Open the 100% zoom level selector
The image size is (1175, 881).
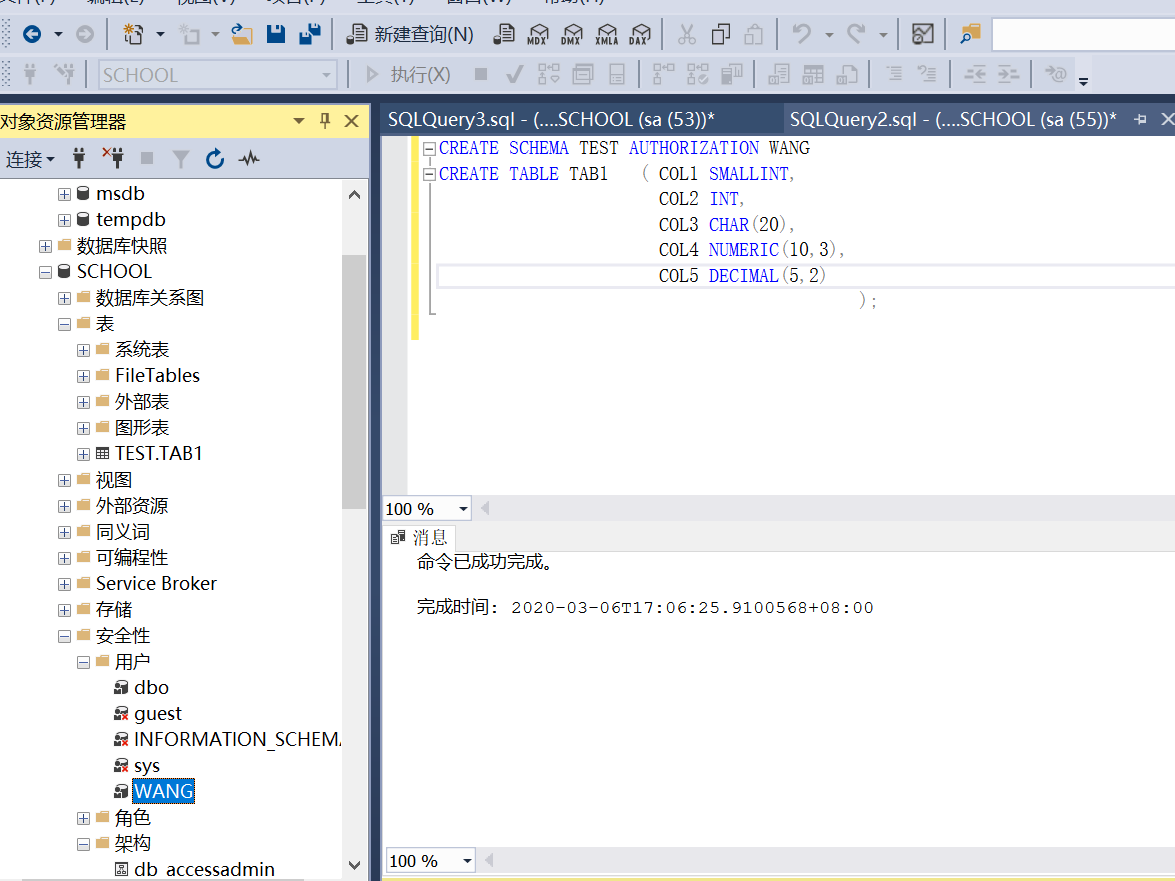coord(425,508)
